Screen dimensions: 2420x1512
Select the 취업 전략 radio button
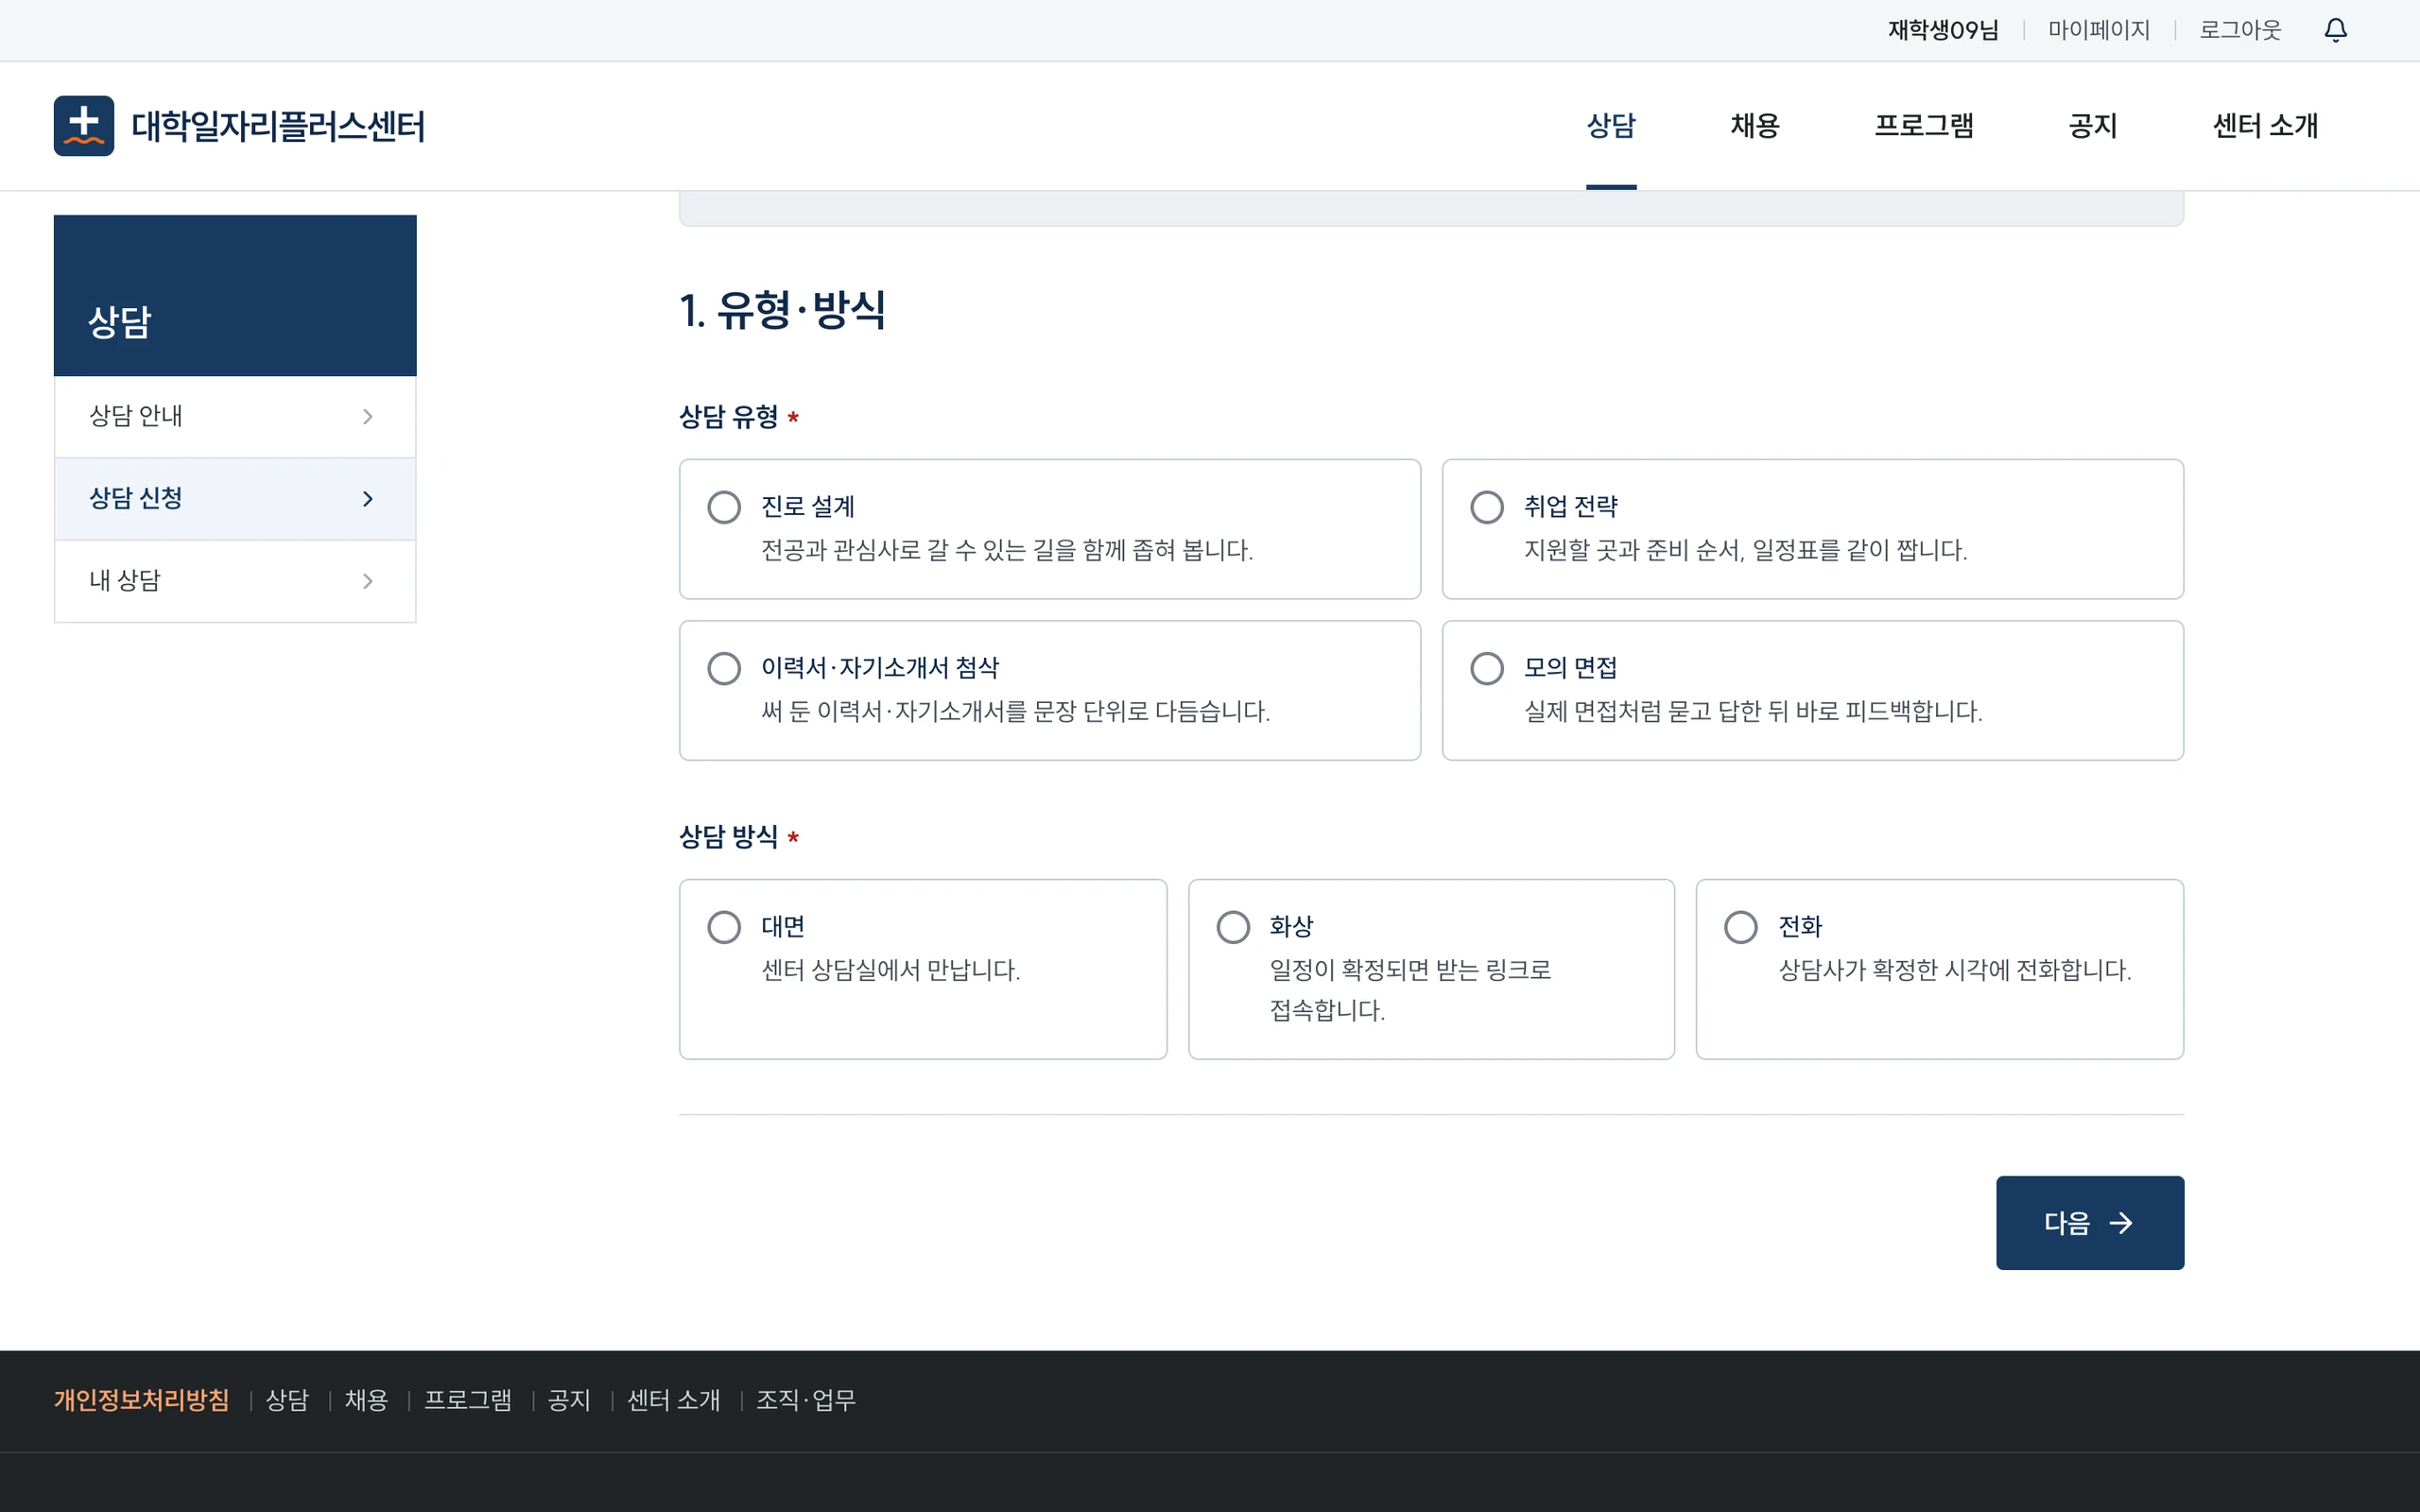[1487, 507]
